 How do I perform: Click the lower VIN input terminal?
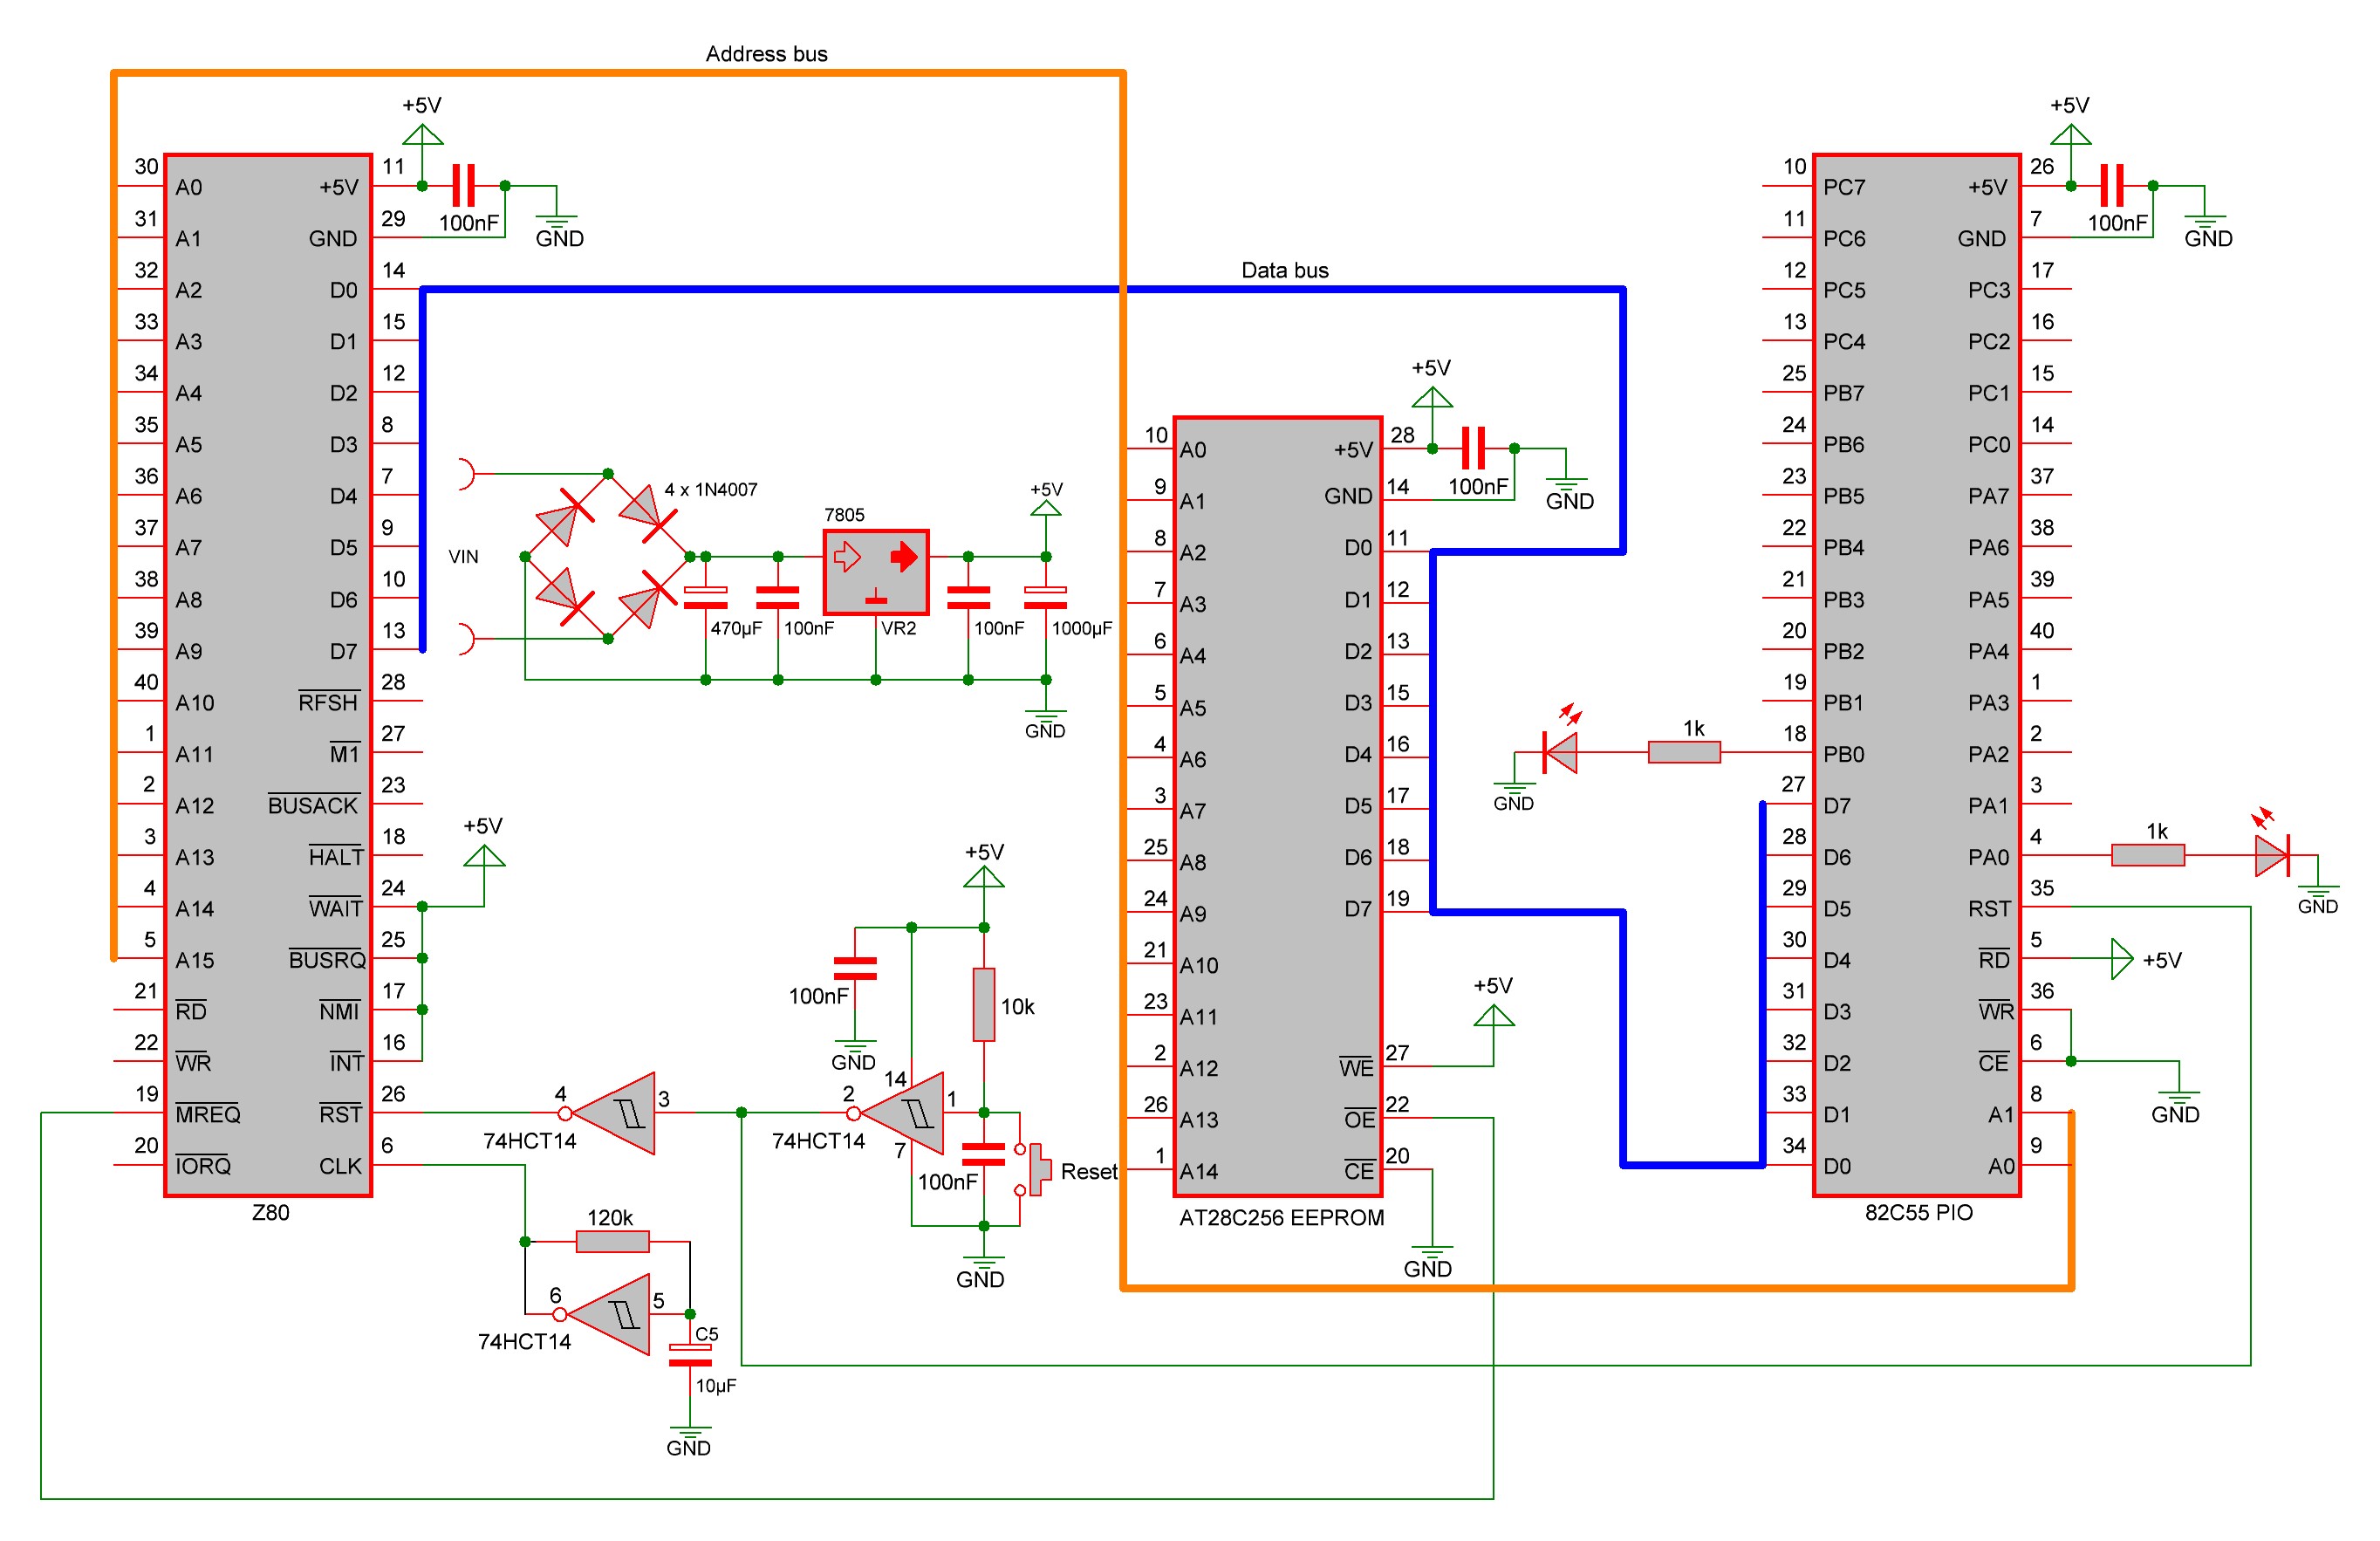[466, 638]
